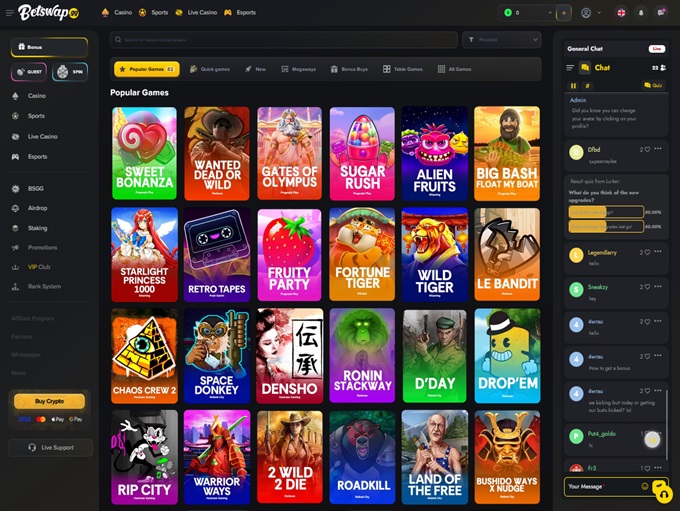680x511 pixels.
Task: Click the hashtag icon in chat
Action: click(587, 86)
